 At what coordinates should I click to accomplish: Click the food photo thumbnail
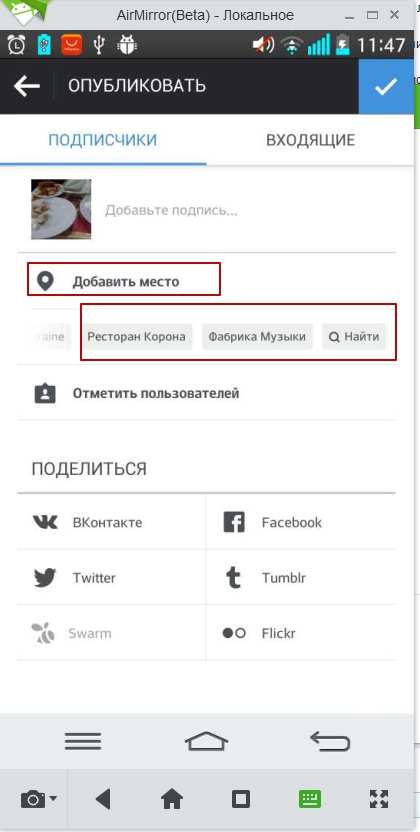coord(61,209)
